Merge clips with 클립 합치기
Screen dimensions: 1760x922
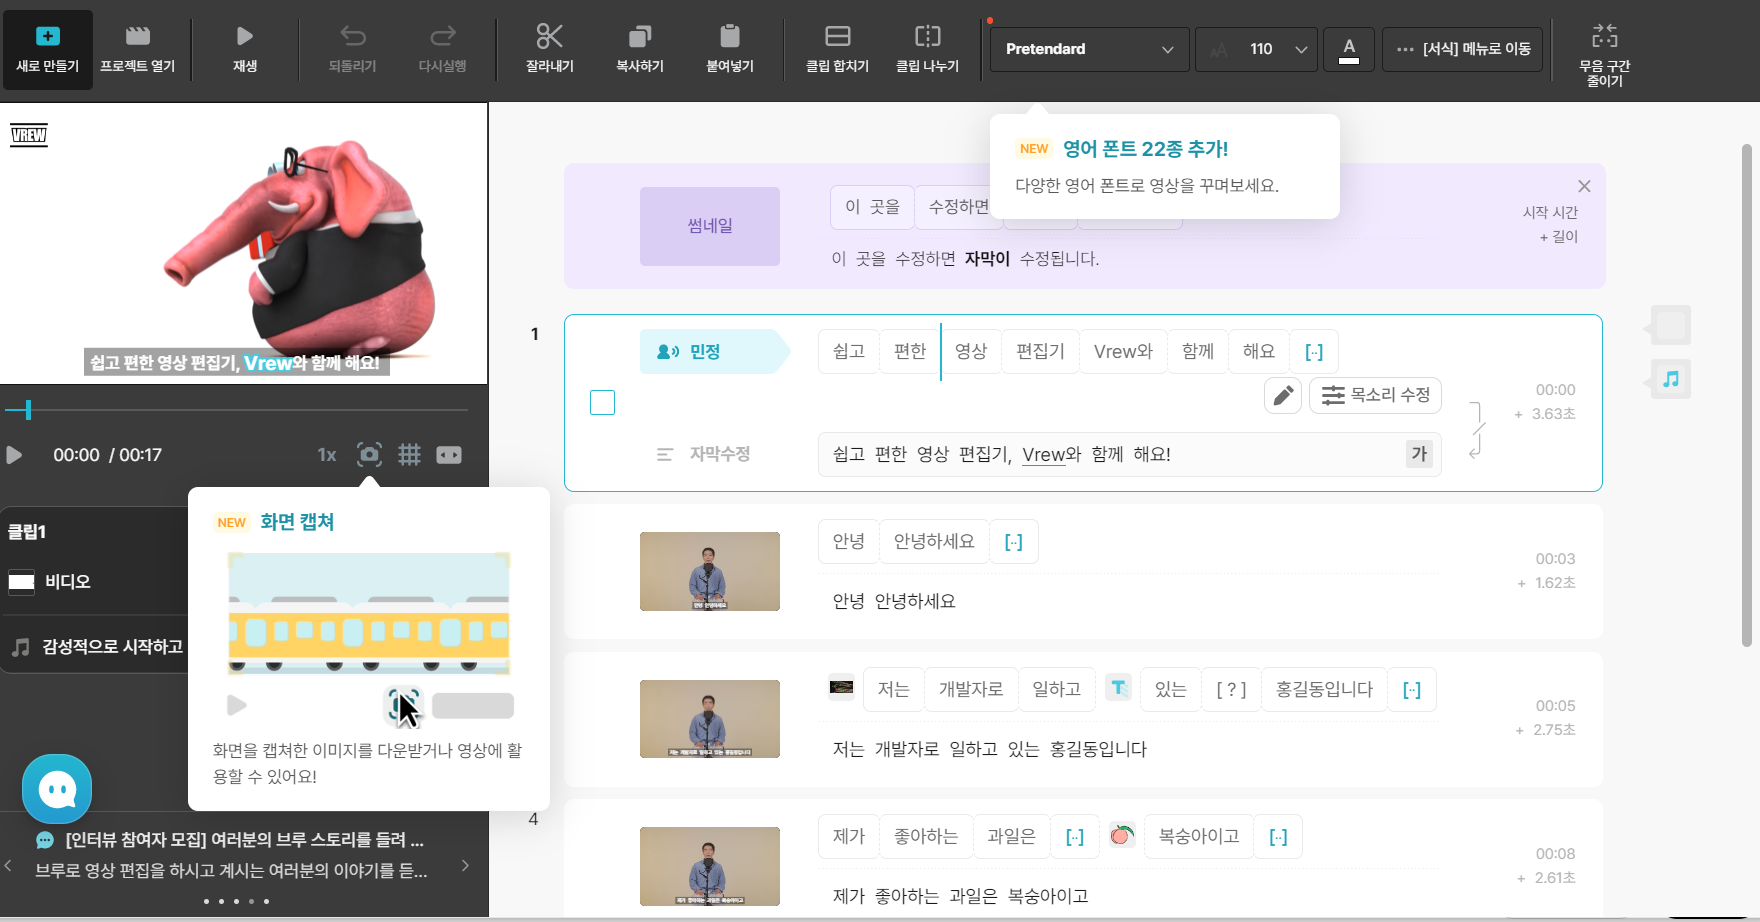838,49
